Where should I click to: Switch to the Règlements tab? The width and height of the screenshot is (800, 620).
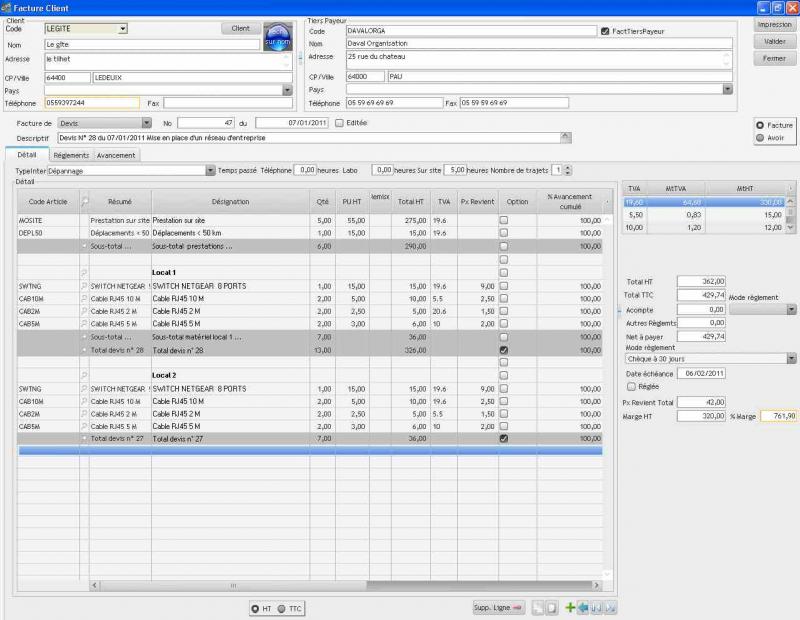(71, 155)
